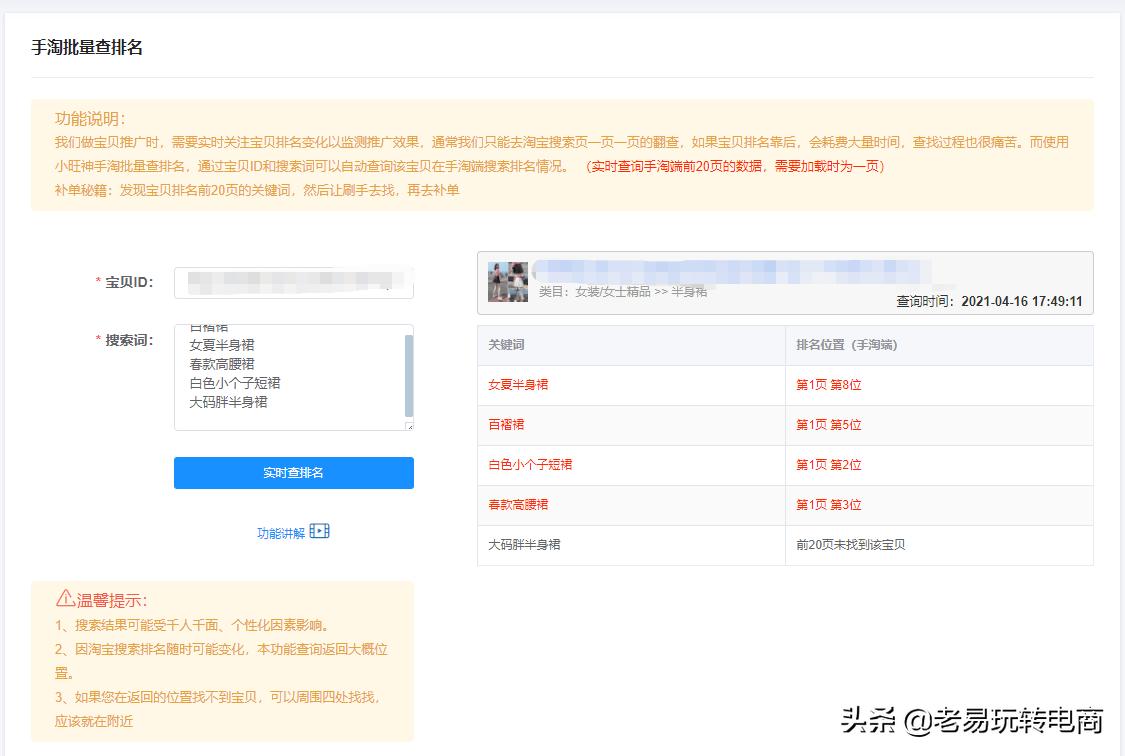Image resolution: width=1125 pixels, height=756 pixels.
Task: Select the keyword 女夏半身裙 in results table
Action: click(x=520, y=384)
